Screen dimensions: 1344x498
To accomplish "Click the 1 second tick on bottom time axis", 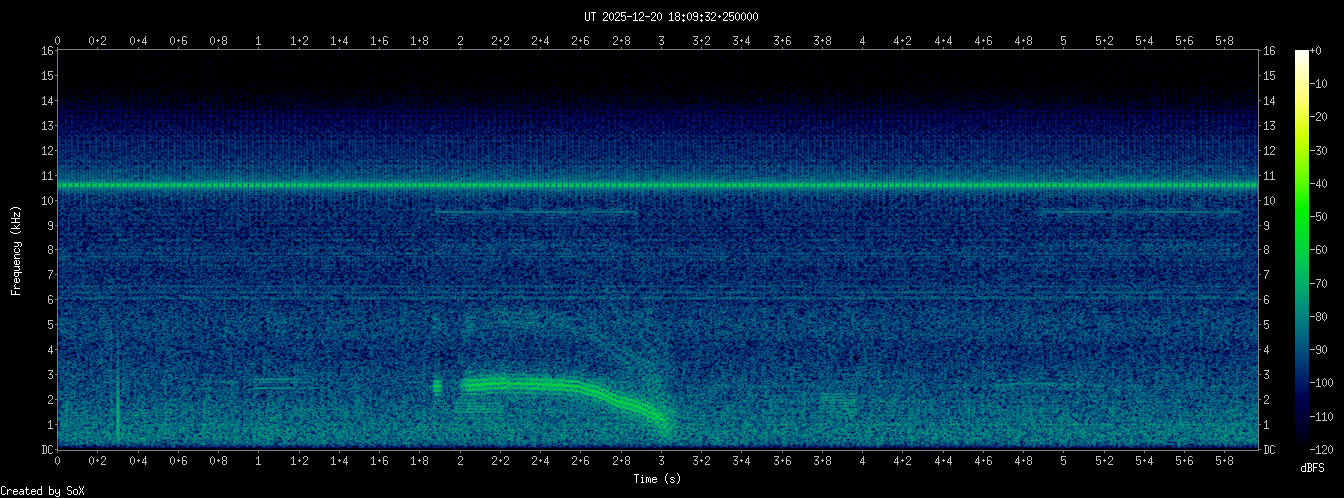I will click(259, 461).
